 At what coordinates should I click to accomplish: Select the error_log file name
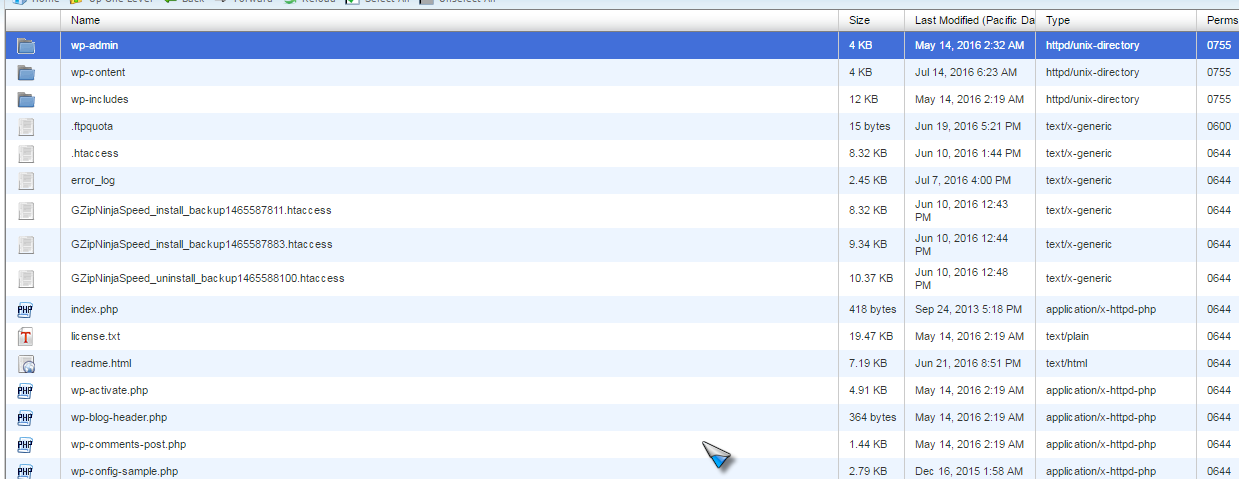93,181
